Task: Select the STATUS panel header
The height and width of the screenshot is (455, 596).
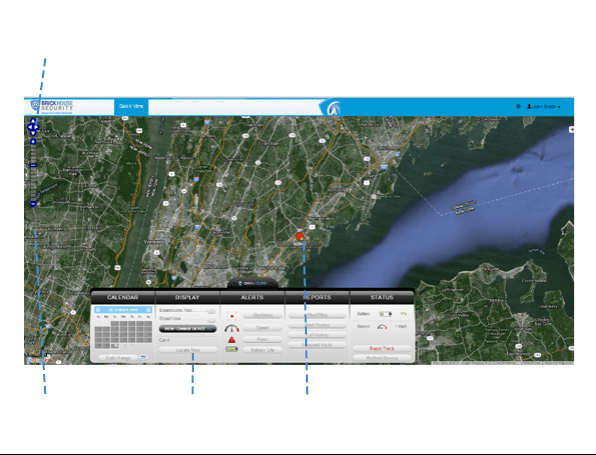Action: pos(382,297)
